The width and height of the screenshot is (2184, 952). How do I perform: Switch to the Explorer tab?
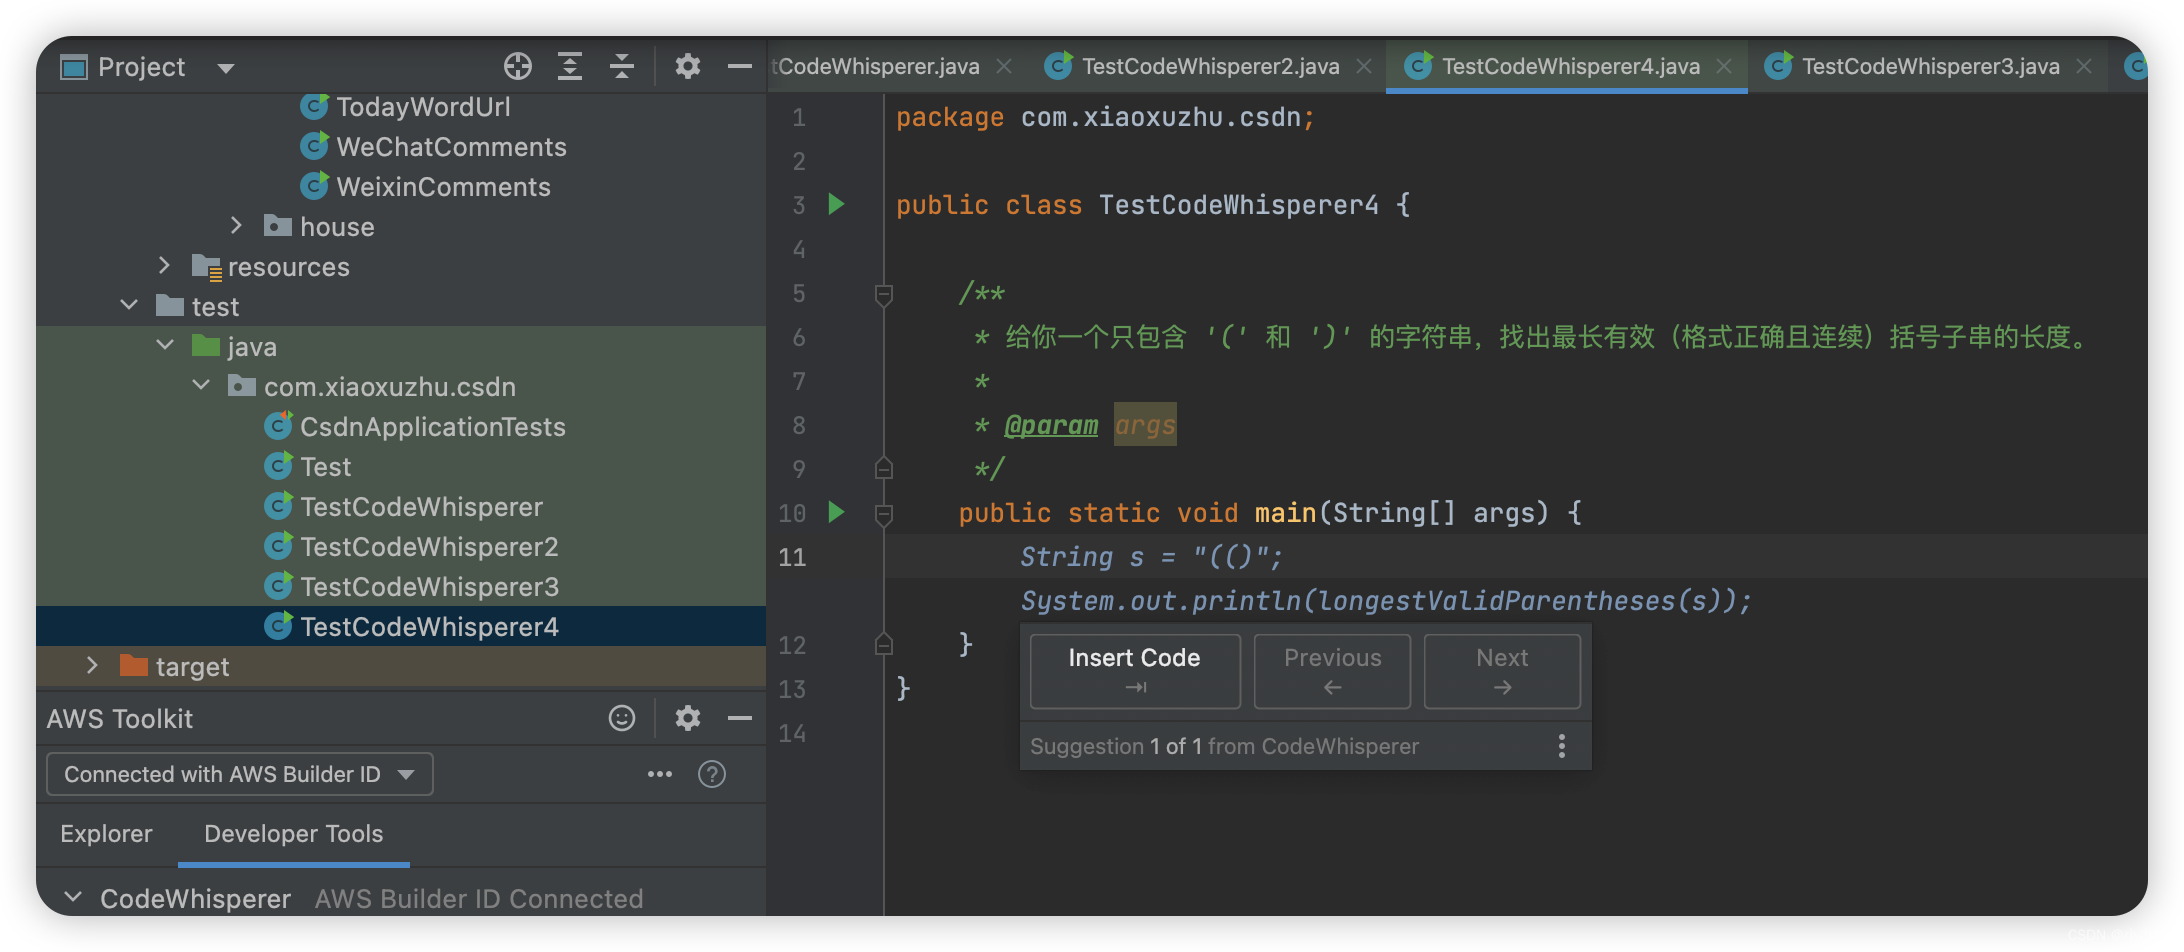click(x=106, y=833)
